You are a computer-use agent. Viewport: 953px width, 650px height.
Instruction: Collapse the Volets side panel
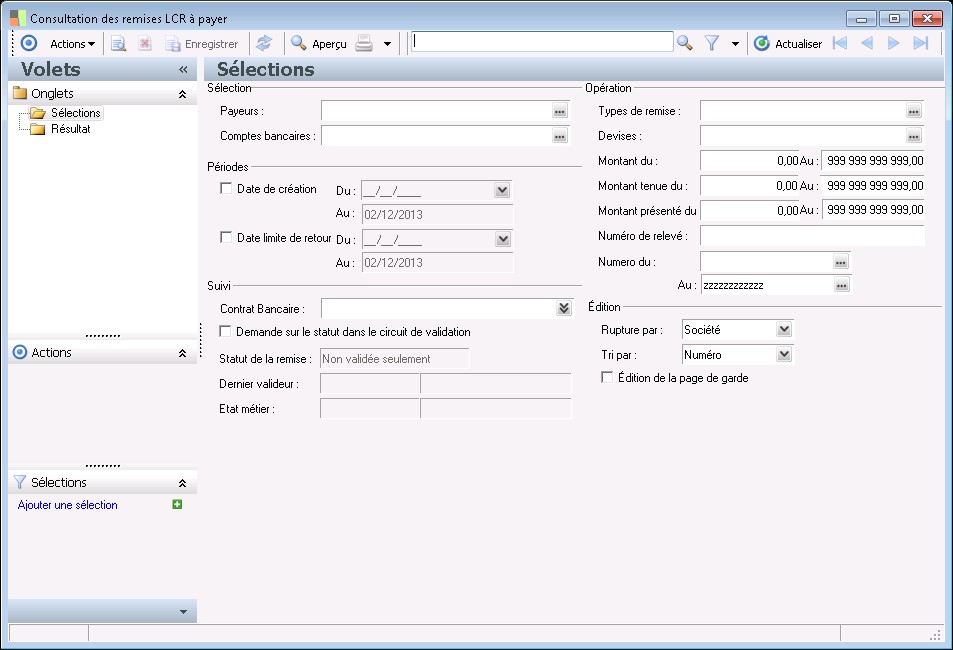tap(183, 70)
